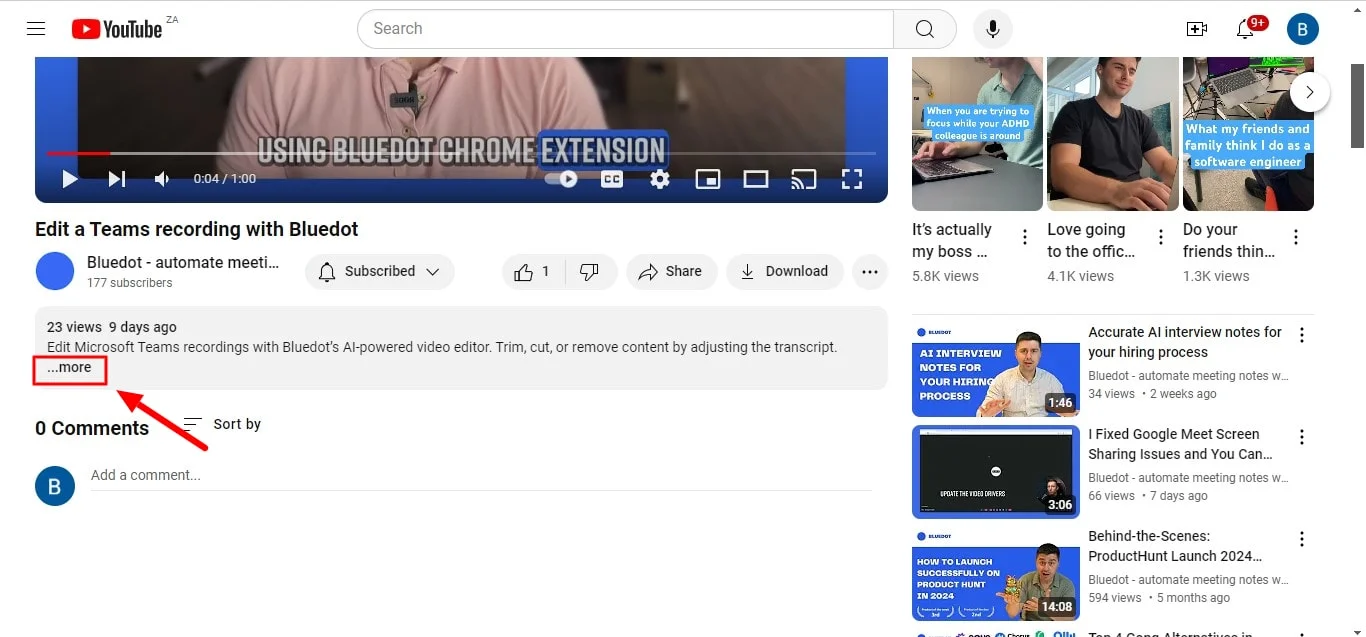Open 'Behind-the-Scenes: ProductHunt Launch' title

pyautogui.click(x=1175, y=546)
